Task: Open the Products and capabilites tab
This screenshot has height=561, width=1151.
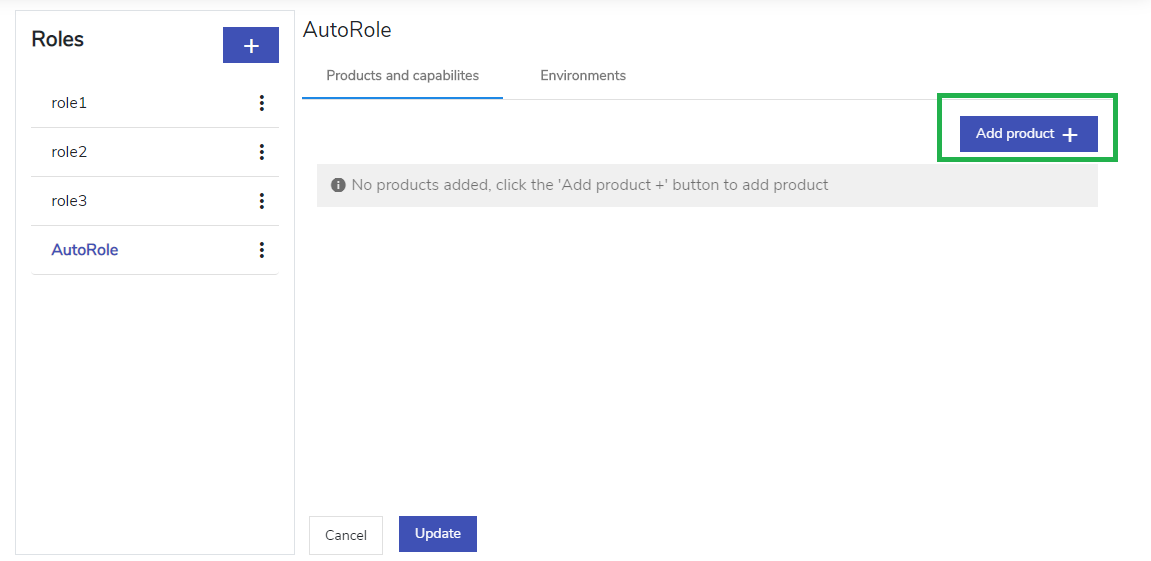Action: [x=402, y=76]
